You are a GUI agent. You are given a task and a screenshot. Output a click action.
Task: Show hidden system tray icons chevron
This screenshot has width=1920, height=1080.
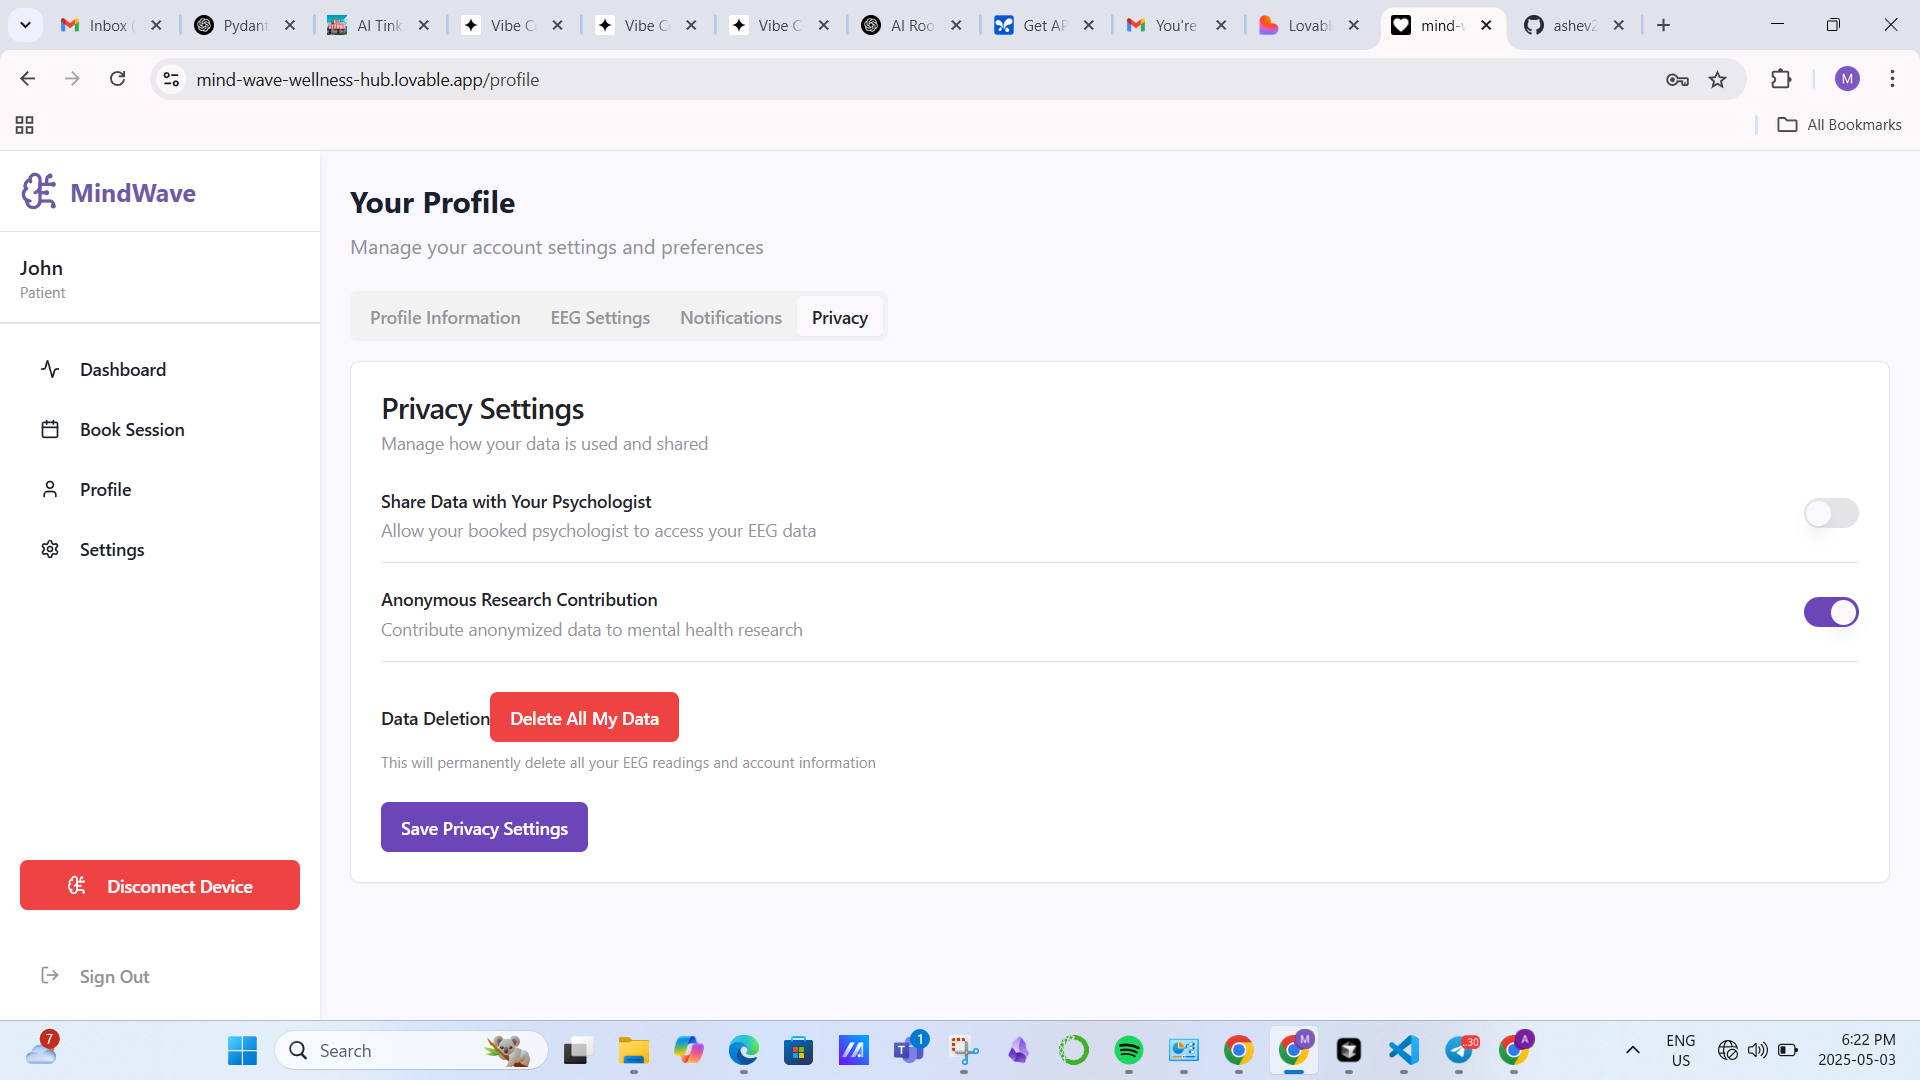(1632, 1050)
